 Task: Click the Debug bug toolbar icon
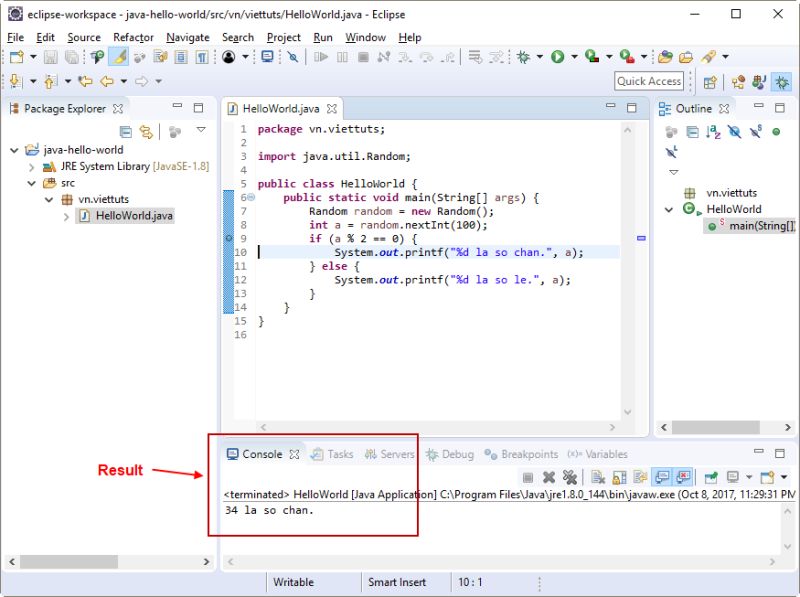[523, 57]
